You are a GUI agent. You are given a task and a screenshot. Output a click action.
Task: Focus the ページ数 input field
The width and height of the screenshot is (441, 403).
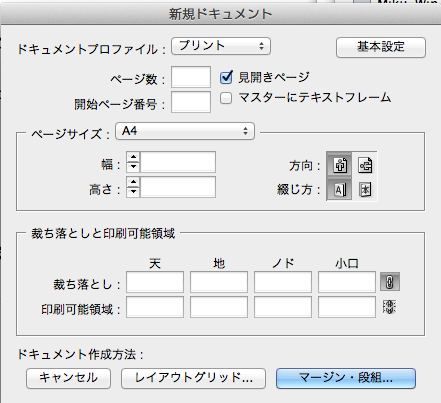click(191, 77)
